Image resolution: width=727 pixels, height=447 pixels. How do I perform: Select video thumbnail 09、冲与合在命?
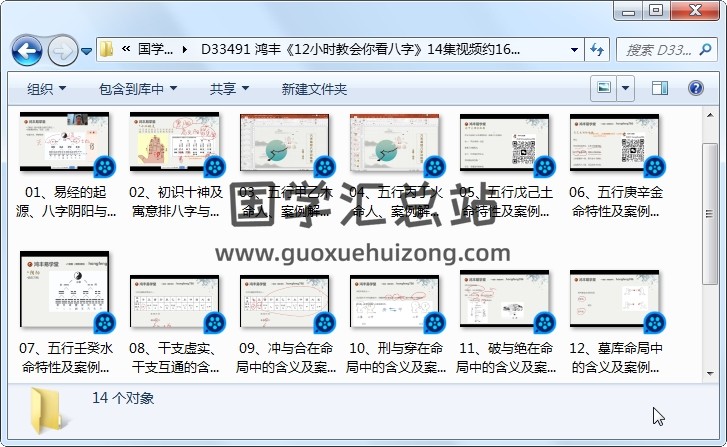click(x=284, y=301)
